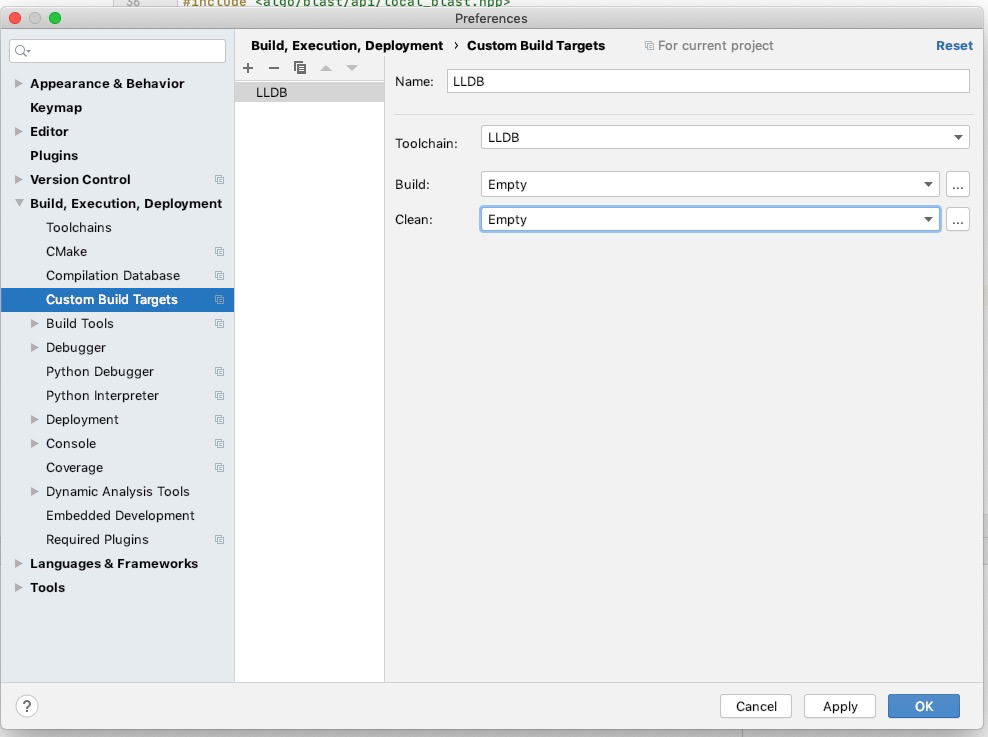Open Python Debugger settings
This screenshot has height=737, width=988.
[x=100, y=372]
